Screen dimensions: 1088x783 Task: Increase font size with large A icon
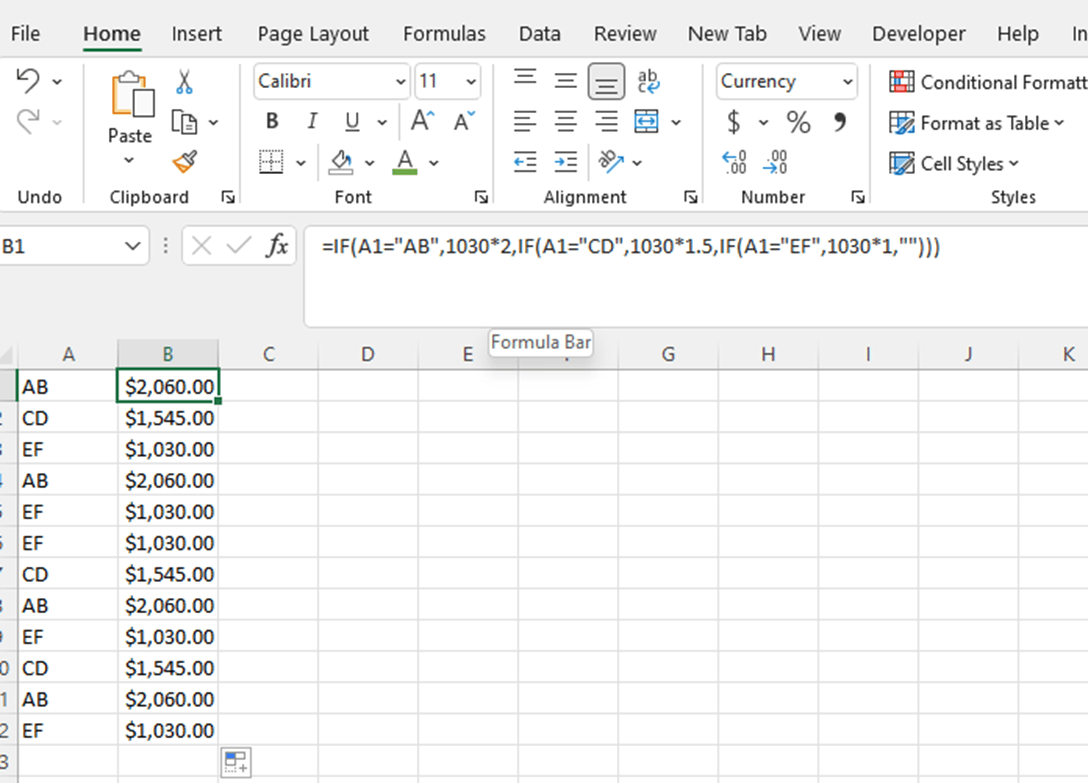[x=423, y=121]
